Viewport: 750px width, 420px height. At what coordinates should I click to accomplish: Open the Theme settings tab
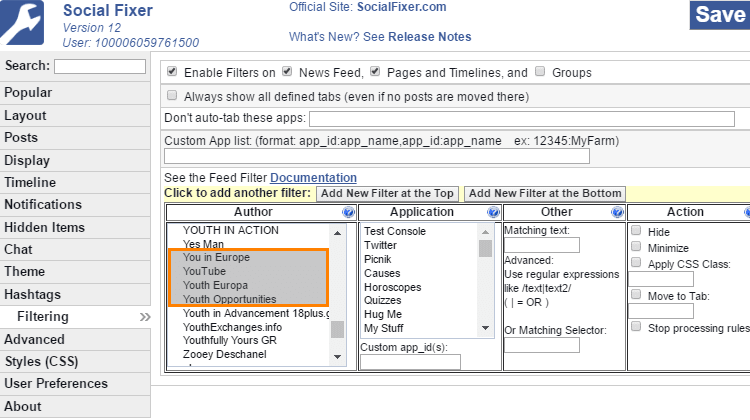[x=75, y=272]
